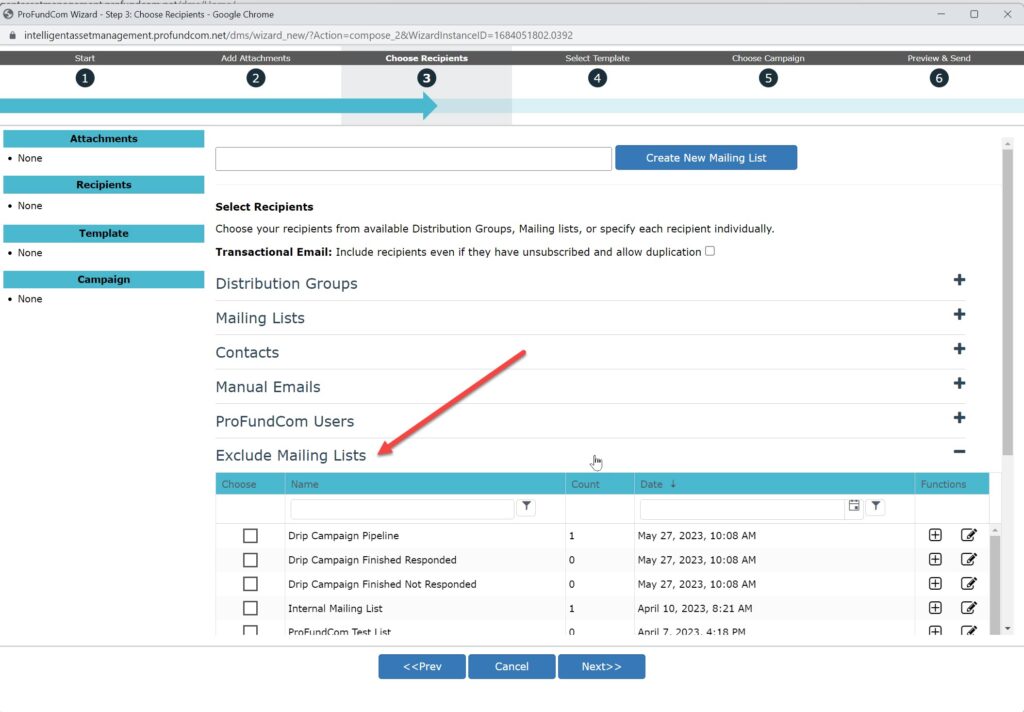Screen dimensions: 1024x712
Task: Click the Create New Mailing List button
Action: pos(705,158)
